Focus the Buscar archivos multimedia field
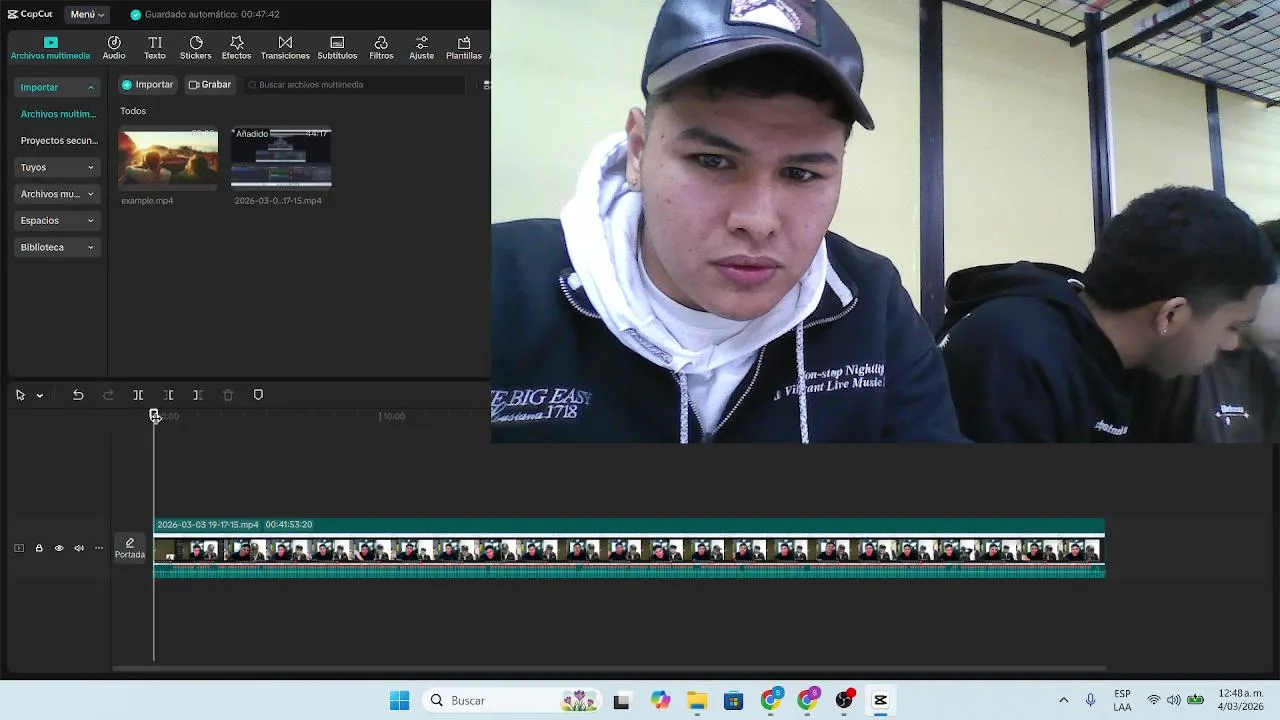Viewport: 1280px width, 720px height. (x=355, y=85)
